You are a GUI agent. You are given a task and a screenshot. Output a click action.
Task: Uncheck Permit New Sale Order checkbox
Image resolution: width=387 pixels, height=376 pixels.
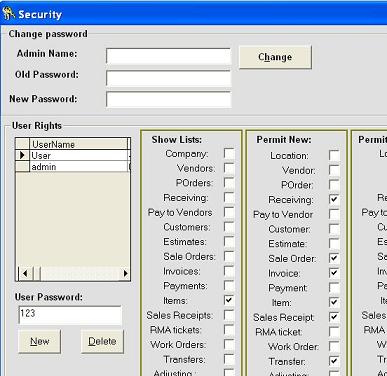pos(334,258)
